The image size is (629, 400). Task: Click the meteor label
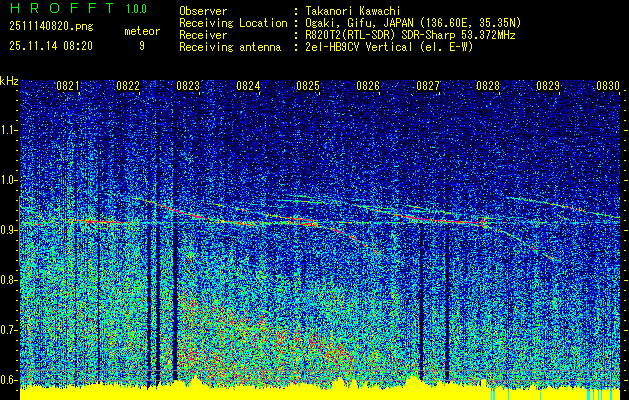click(x=142, y=31)
